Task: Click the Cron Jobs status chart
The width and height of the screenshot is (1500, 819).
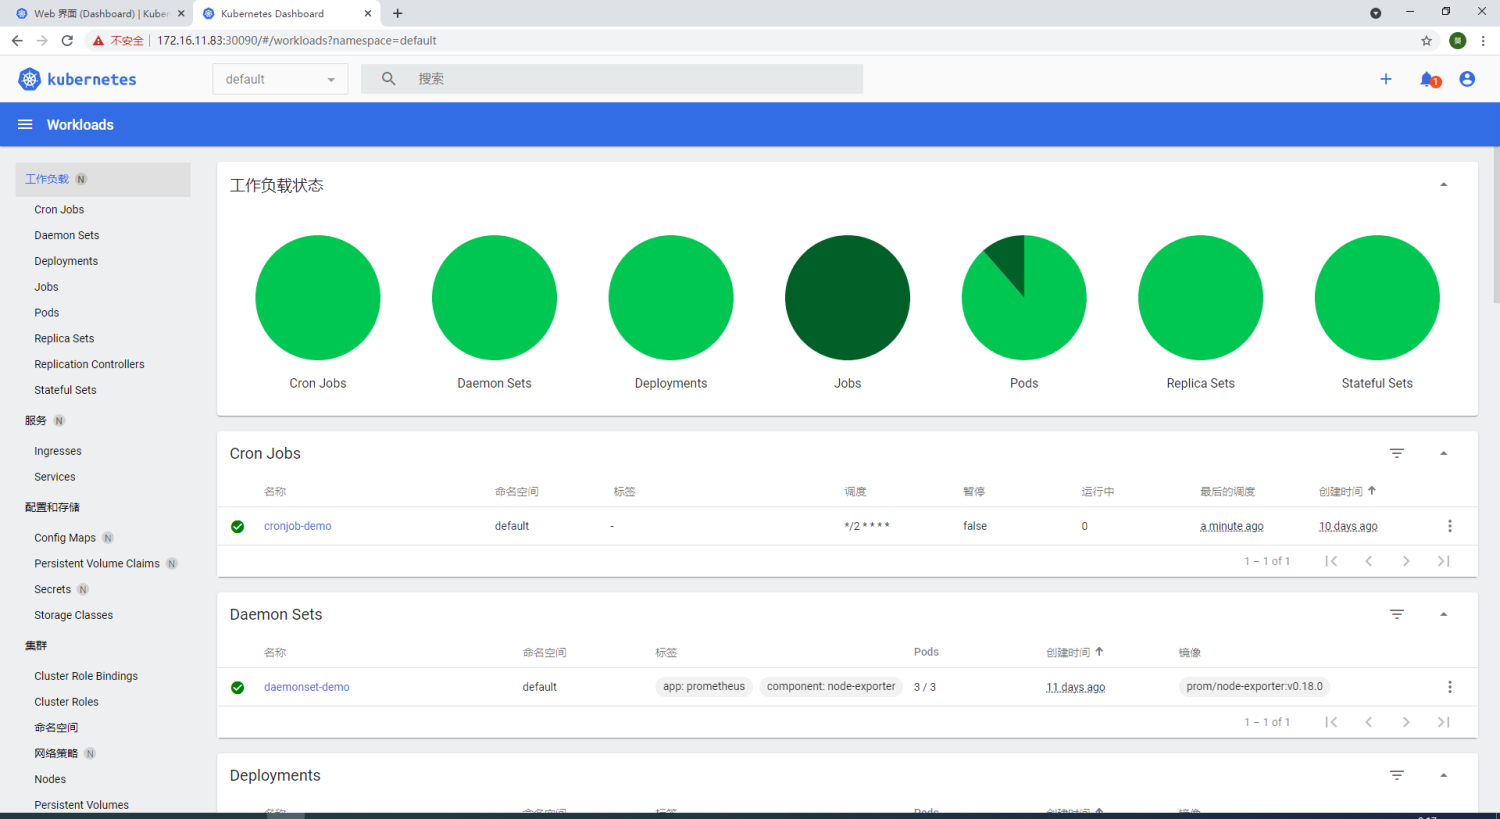Action: (318, 297)
